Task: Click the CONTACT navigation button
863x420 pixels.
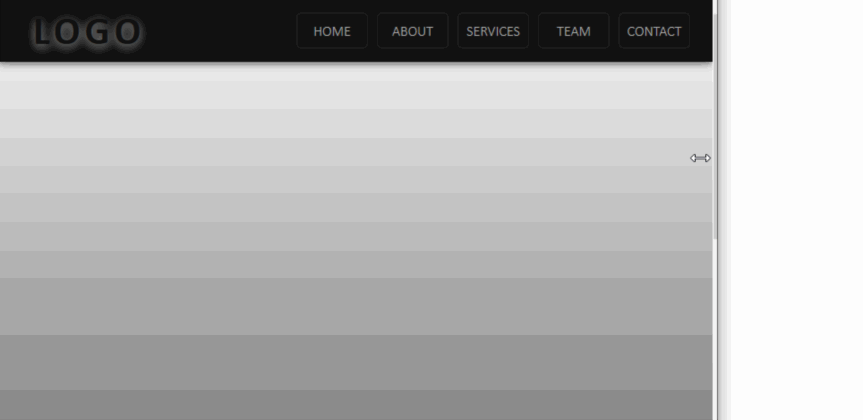Action: [654, 31]
